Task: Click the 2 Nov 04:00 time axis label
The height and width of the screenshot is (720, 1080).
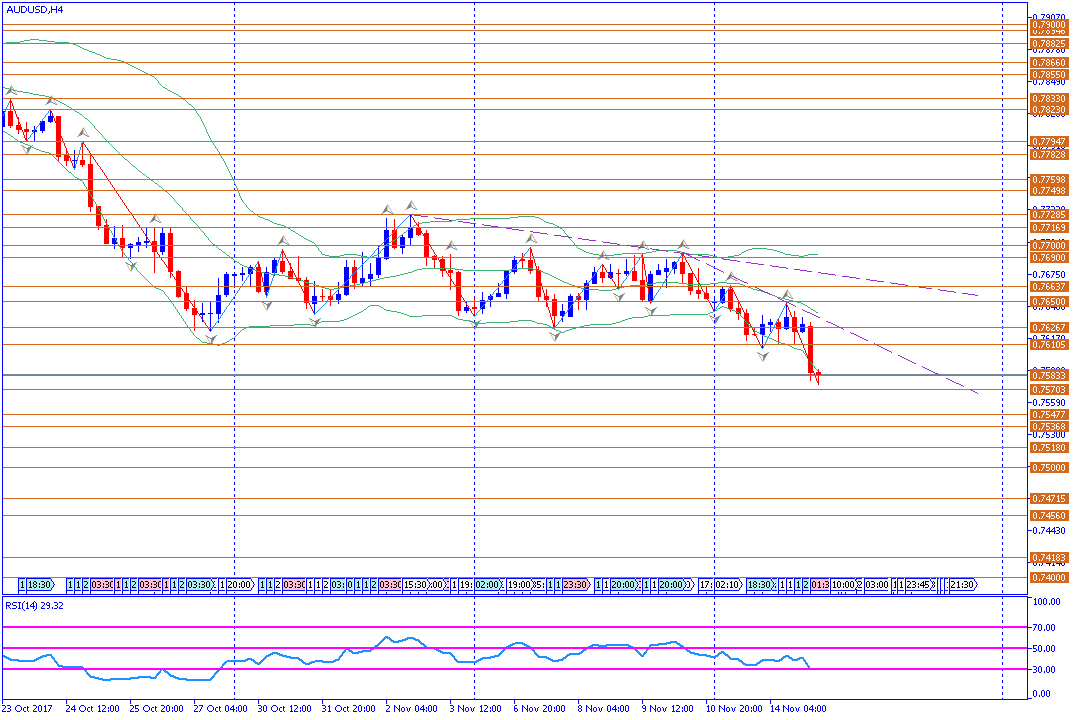Action: point(412,708)
